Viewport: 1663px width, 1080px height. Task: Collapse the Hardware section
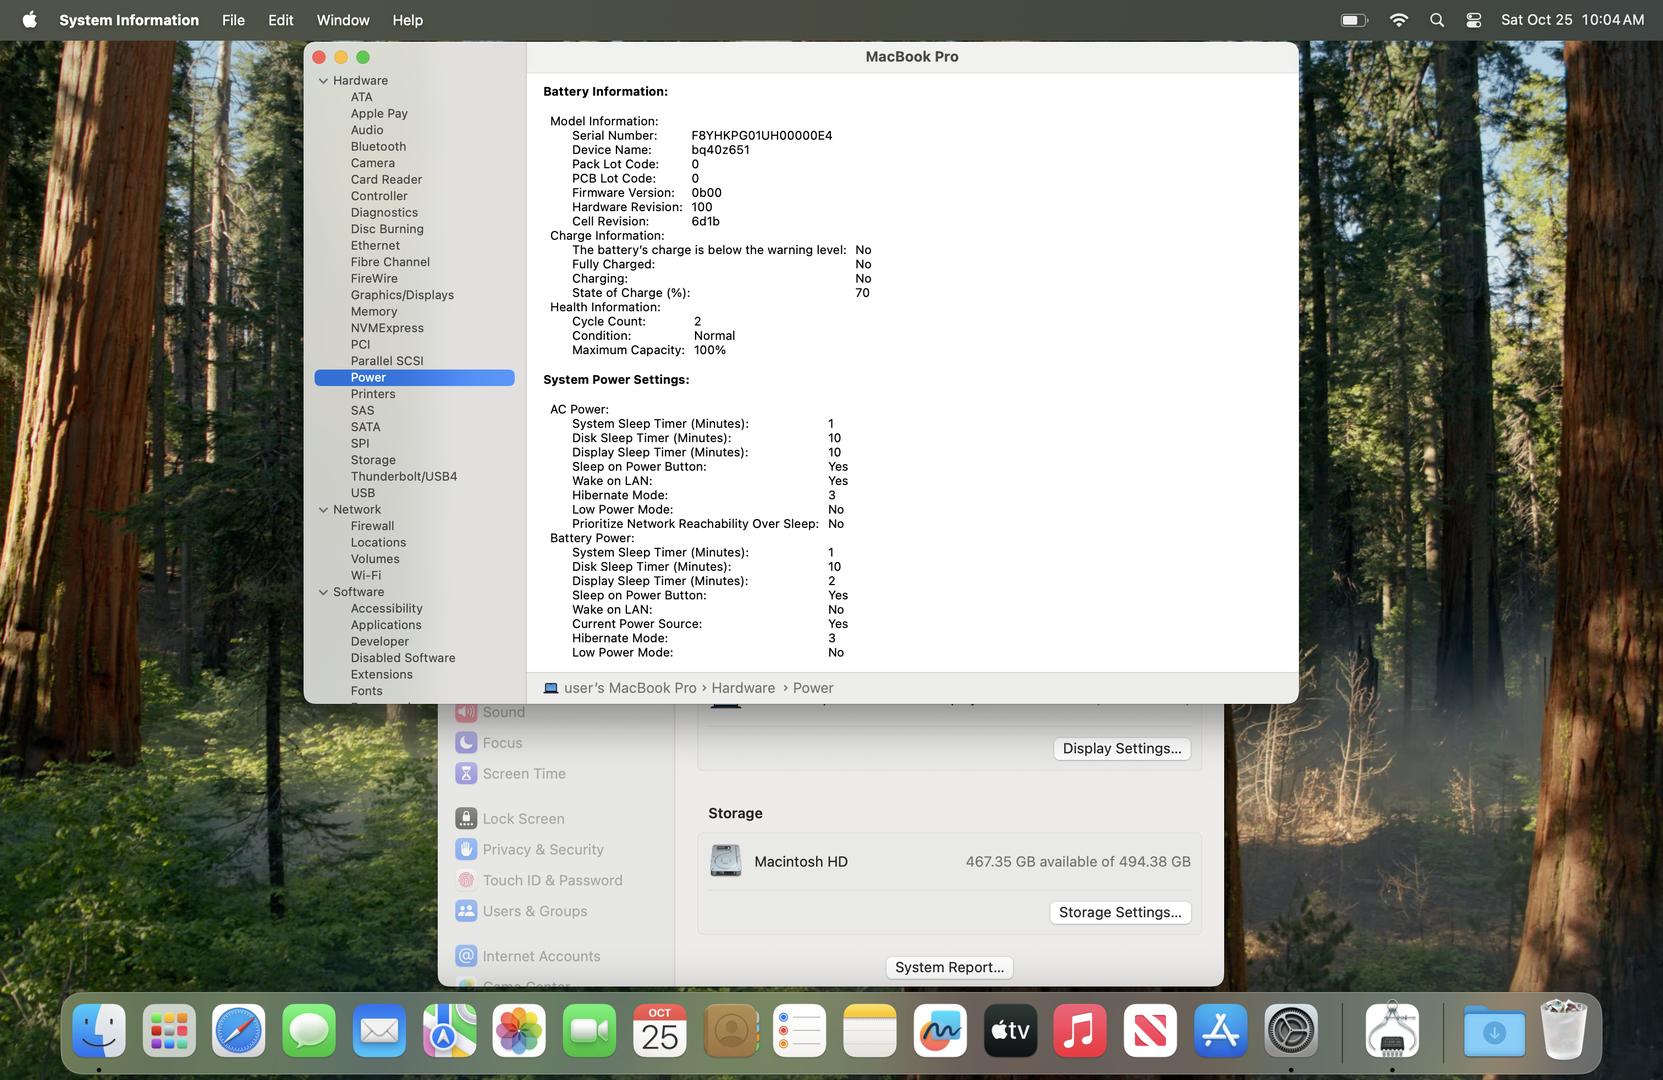(323, 81)
